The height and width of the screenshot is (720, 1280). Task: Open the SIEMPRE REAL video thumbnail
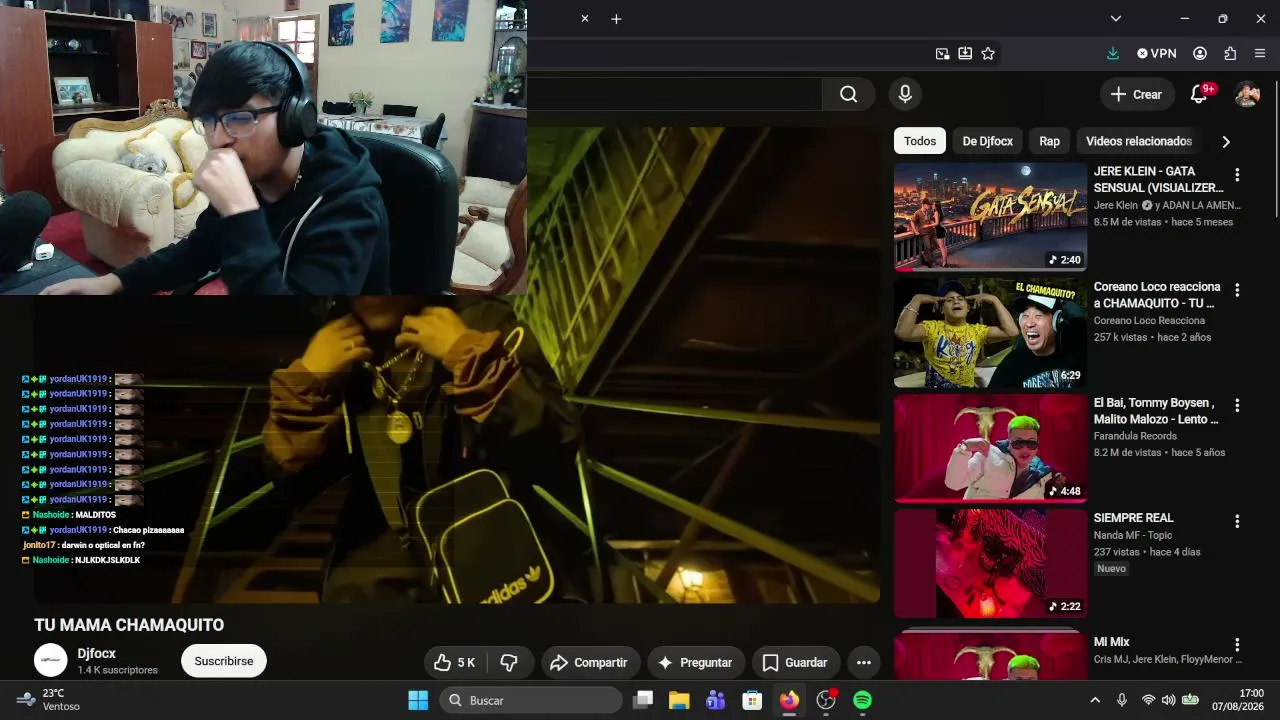click(x=990, y=563)
